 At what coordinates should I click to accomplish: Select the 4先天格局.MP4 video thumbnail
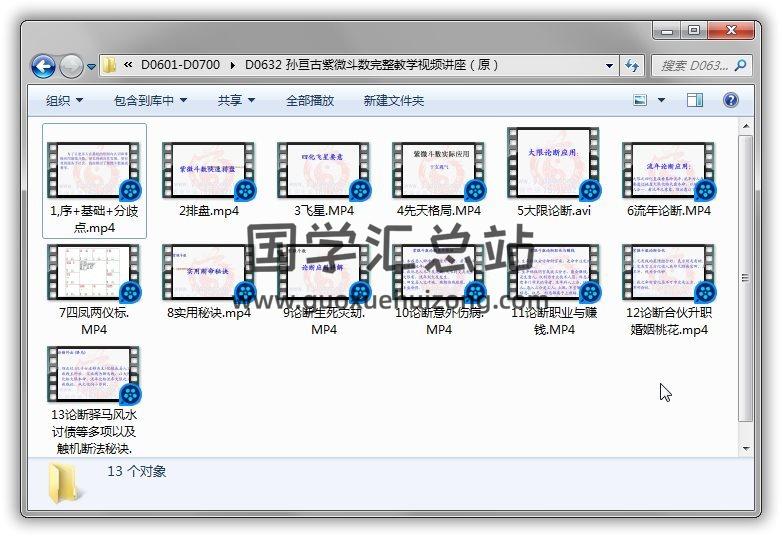coord(439,171)
